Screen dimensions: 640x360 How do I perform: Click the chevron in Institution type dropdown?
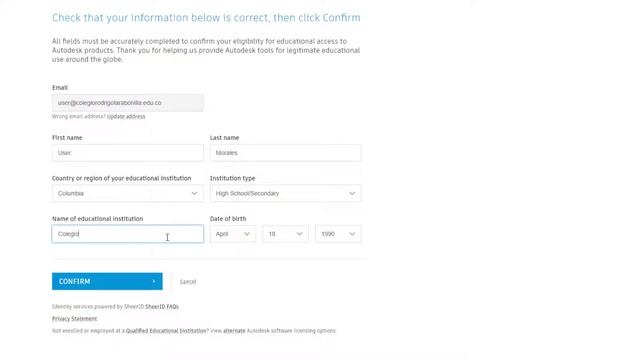[x=352, y=193]
